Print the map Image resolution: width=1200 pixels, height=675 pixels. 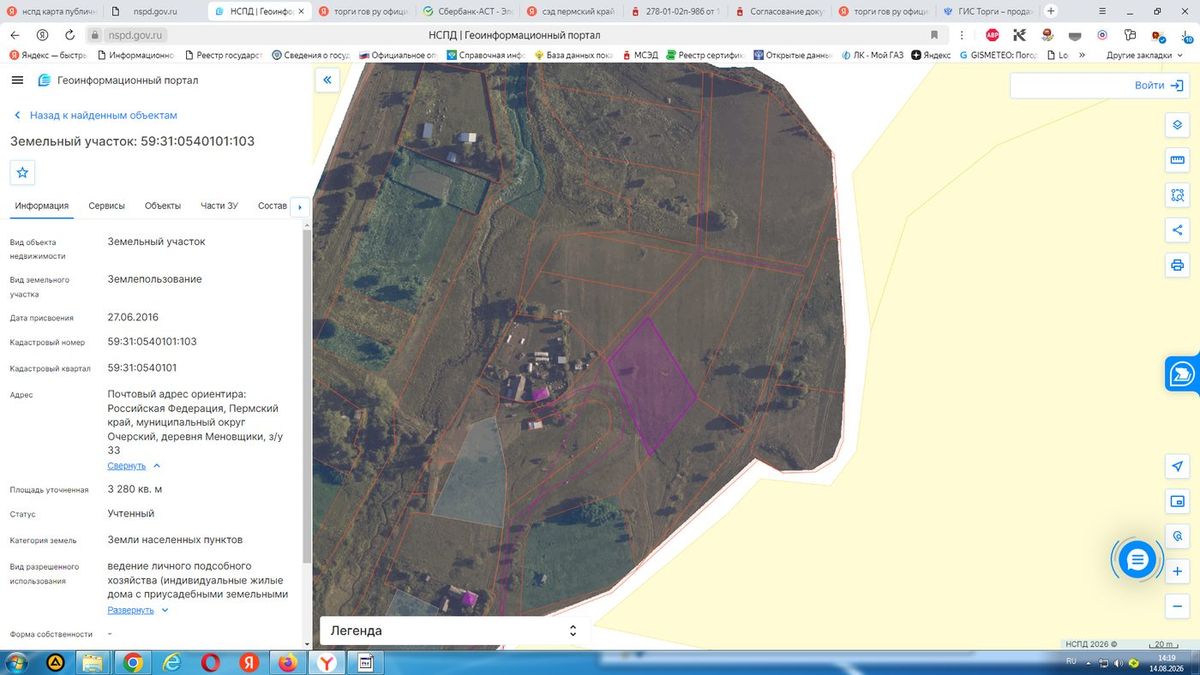[x=1177, y=265]
